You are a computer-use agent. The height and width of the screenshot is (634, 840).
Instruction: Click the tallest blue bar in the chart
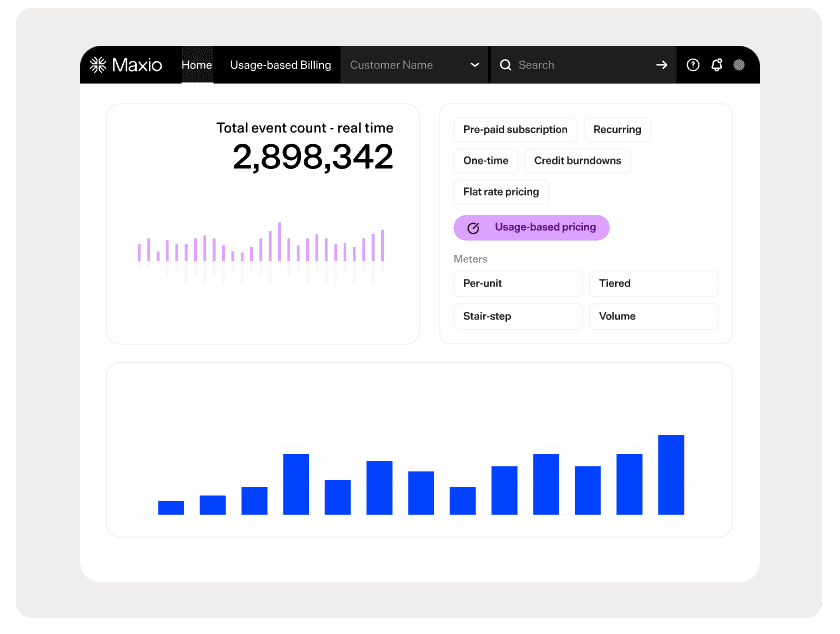coord(671,475)
